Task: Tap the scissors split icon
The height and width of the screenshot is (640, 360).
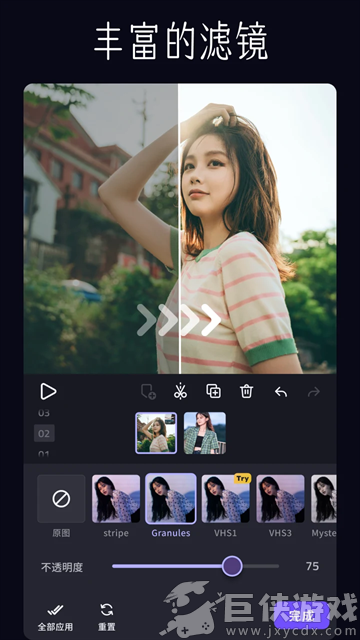Action: point(180,391)
